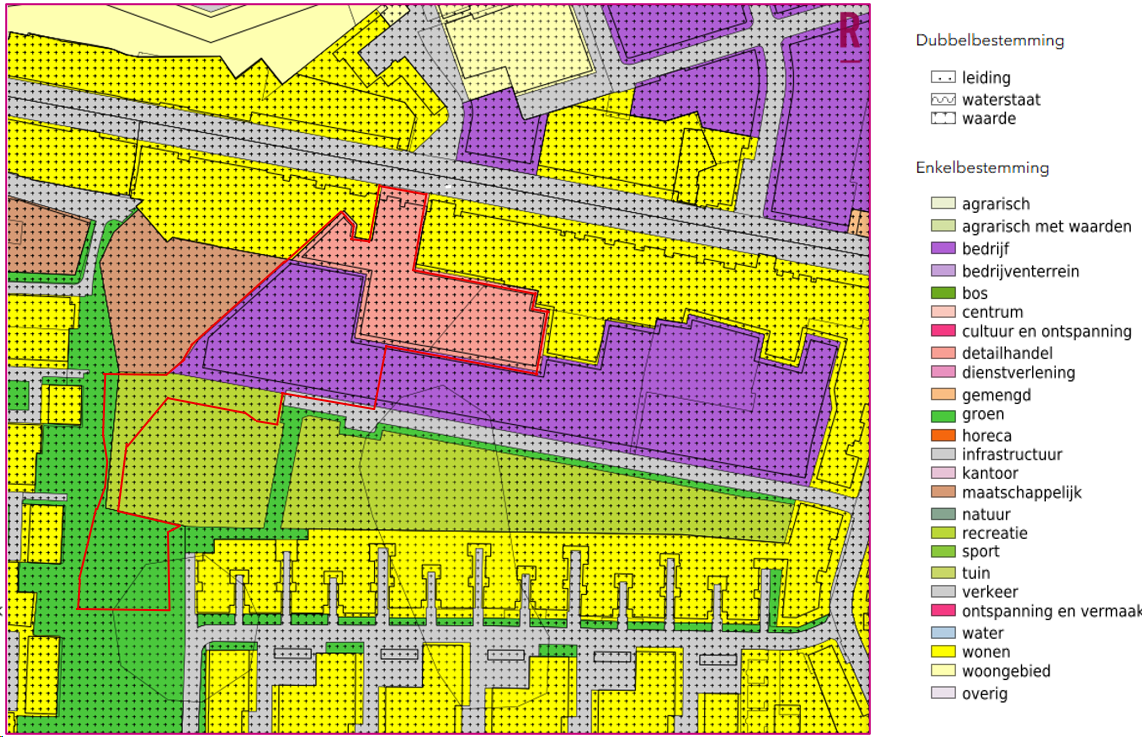The height and width of the screenshot is (737, 1142).
Task: Click the 'woongebied' legend label
Action: [1007, 671]
